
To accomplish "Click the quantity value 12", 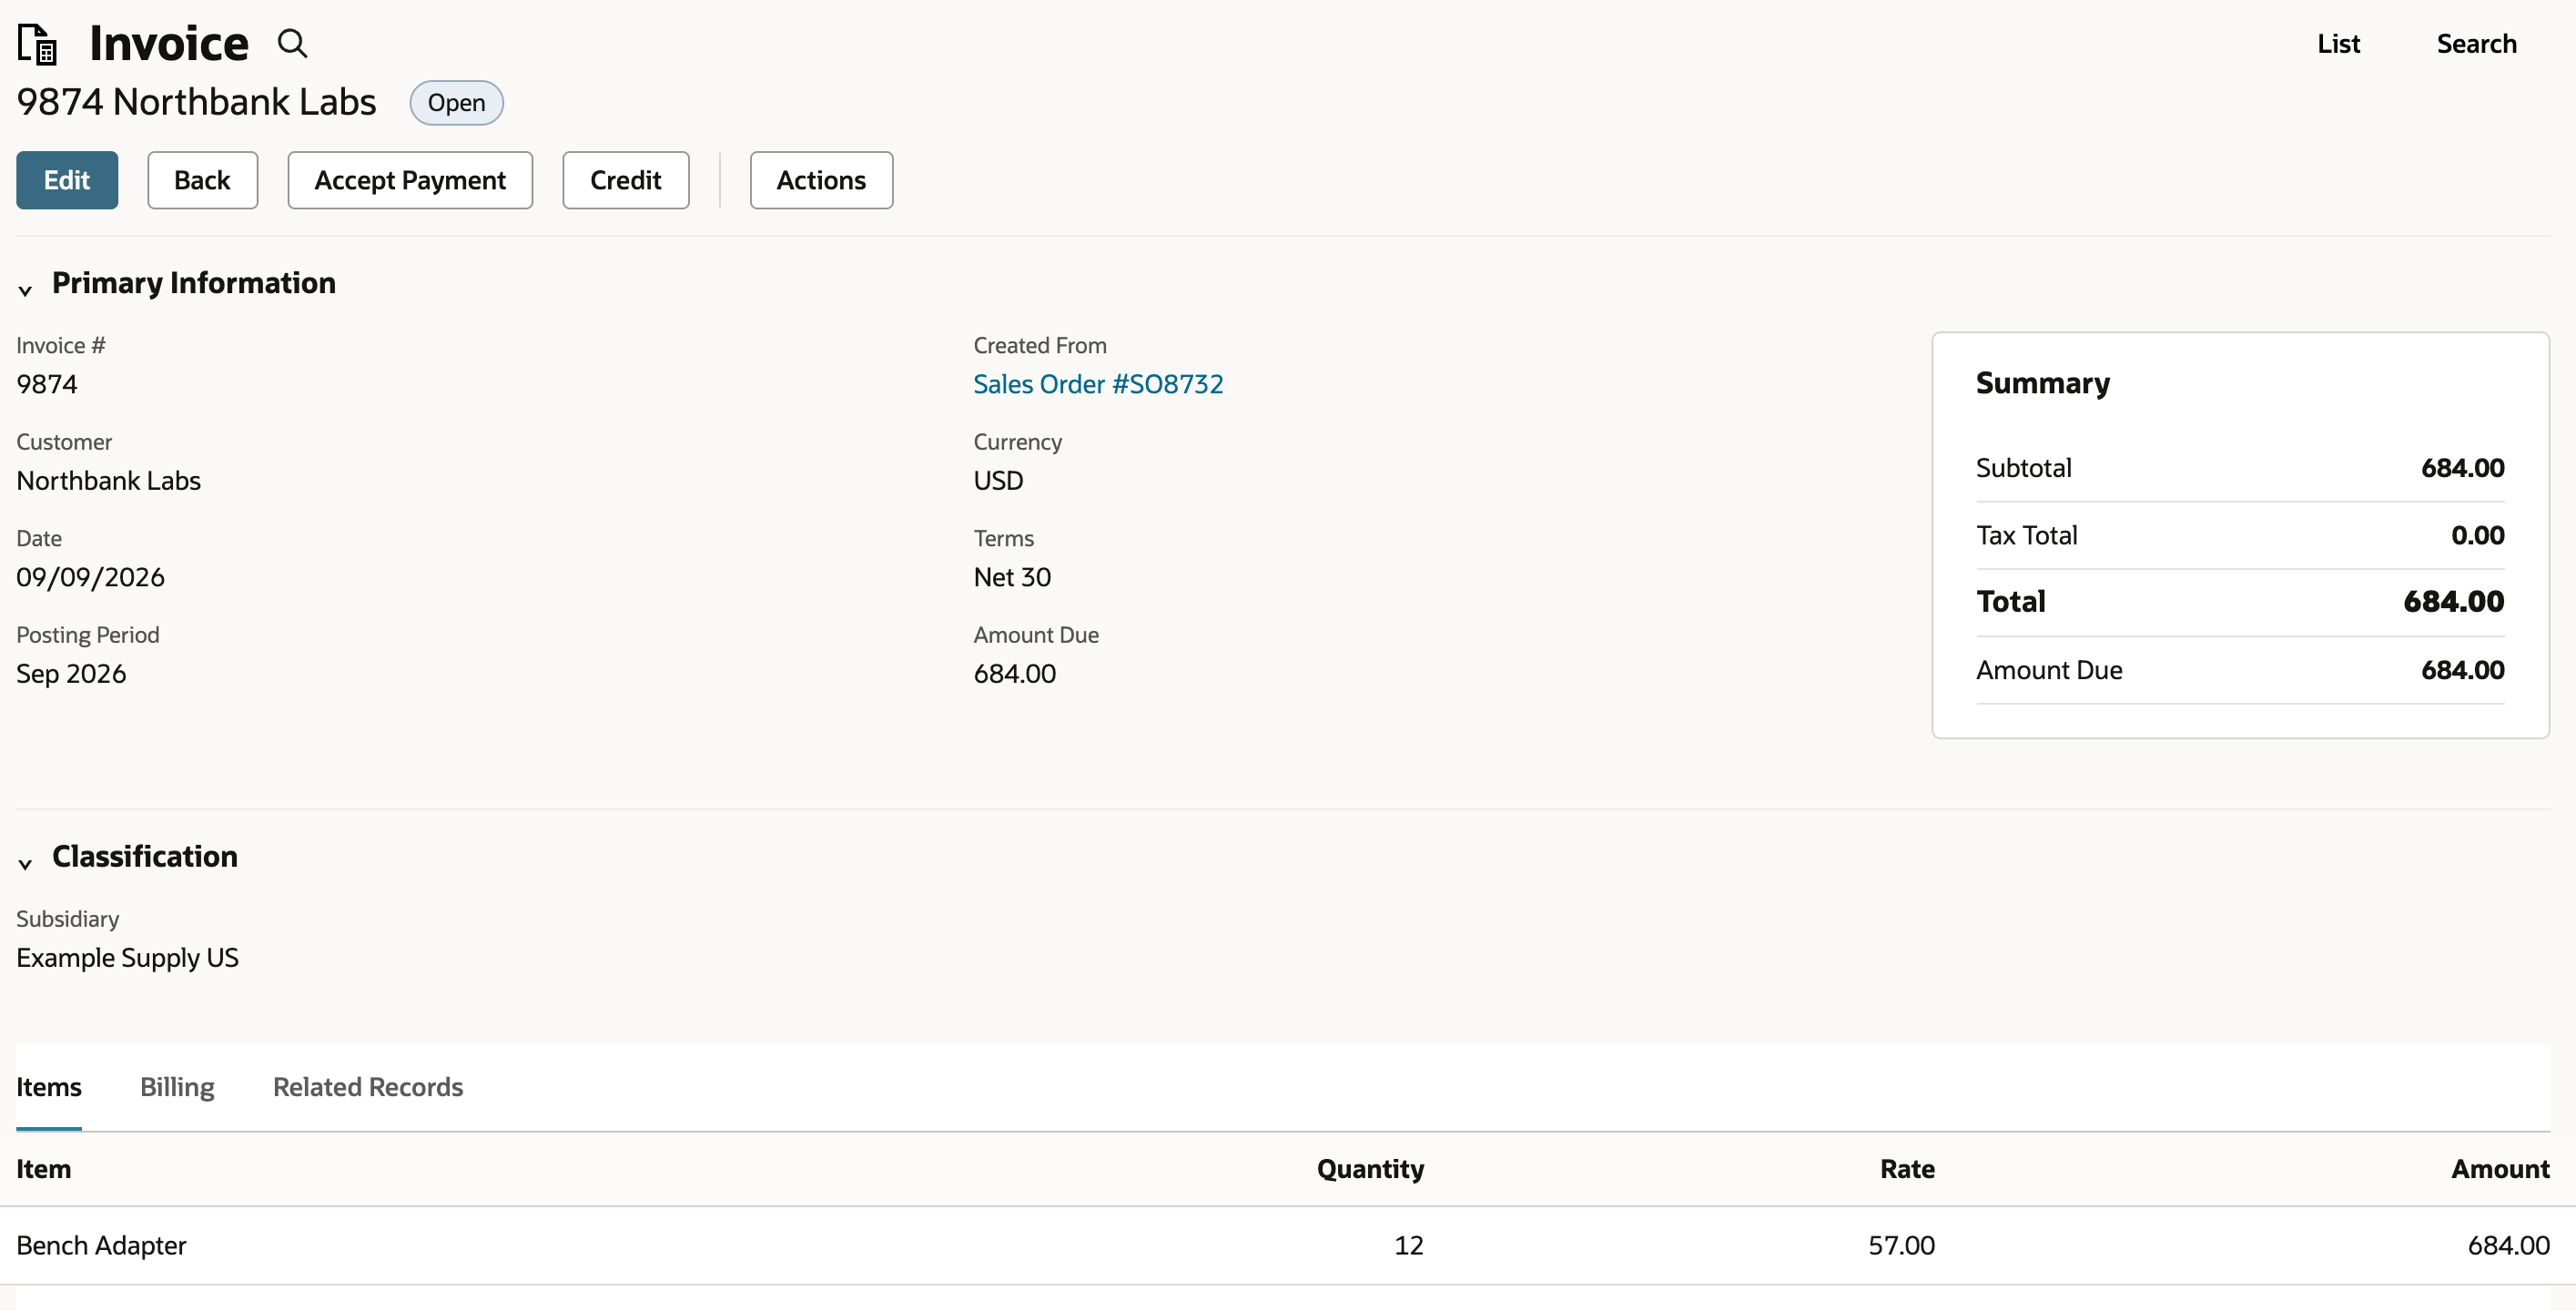I will 1408,1245.
